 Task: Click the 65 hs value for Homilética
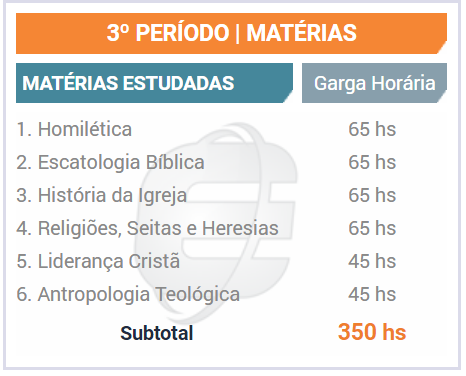tap(372, 129)
